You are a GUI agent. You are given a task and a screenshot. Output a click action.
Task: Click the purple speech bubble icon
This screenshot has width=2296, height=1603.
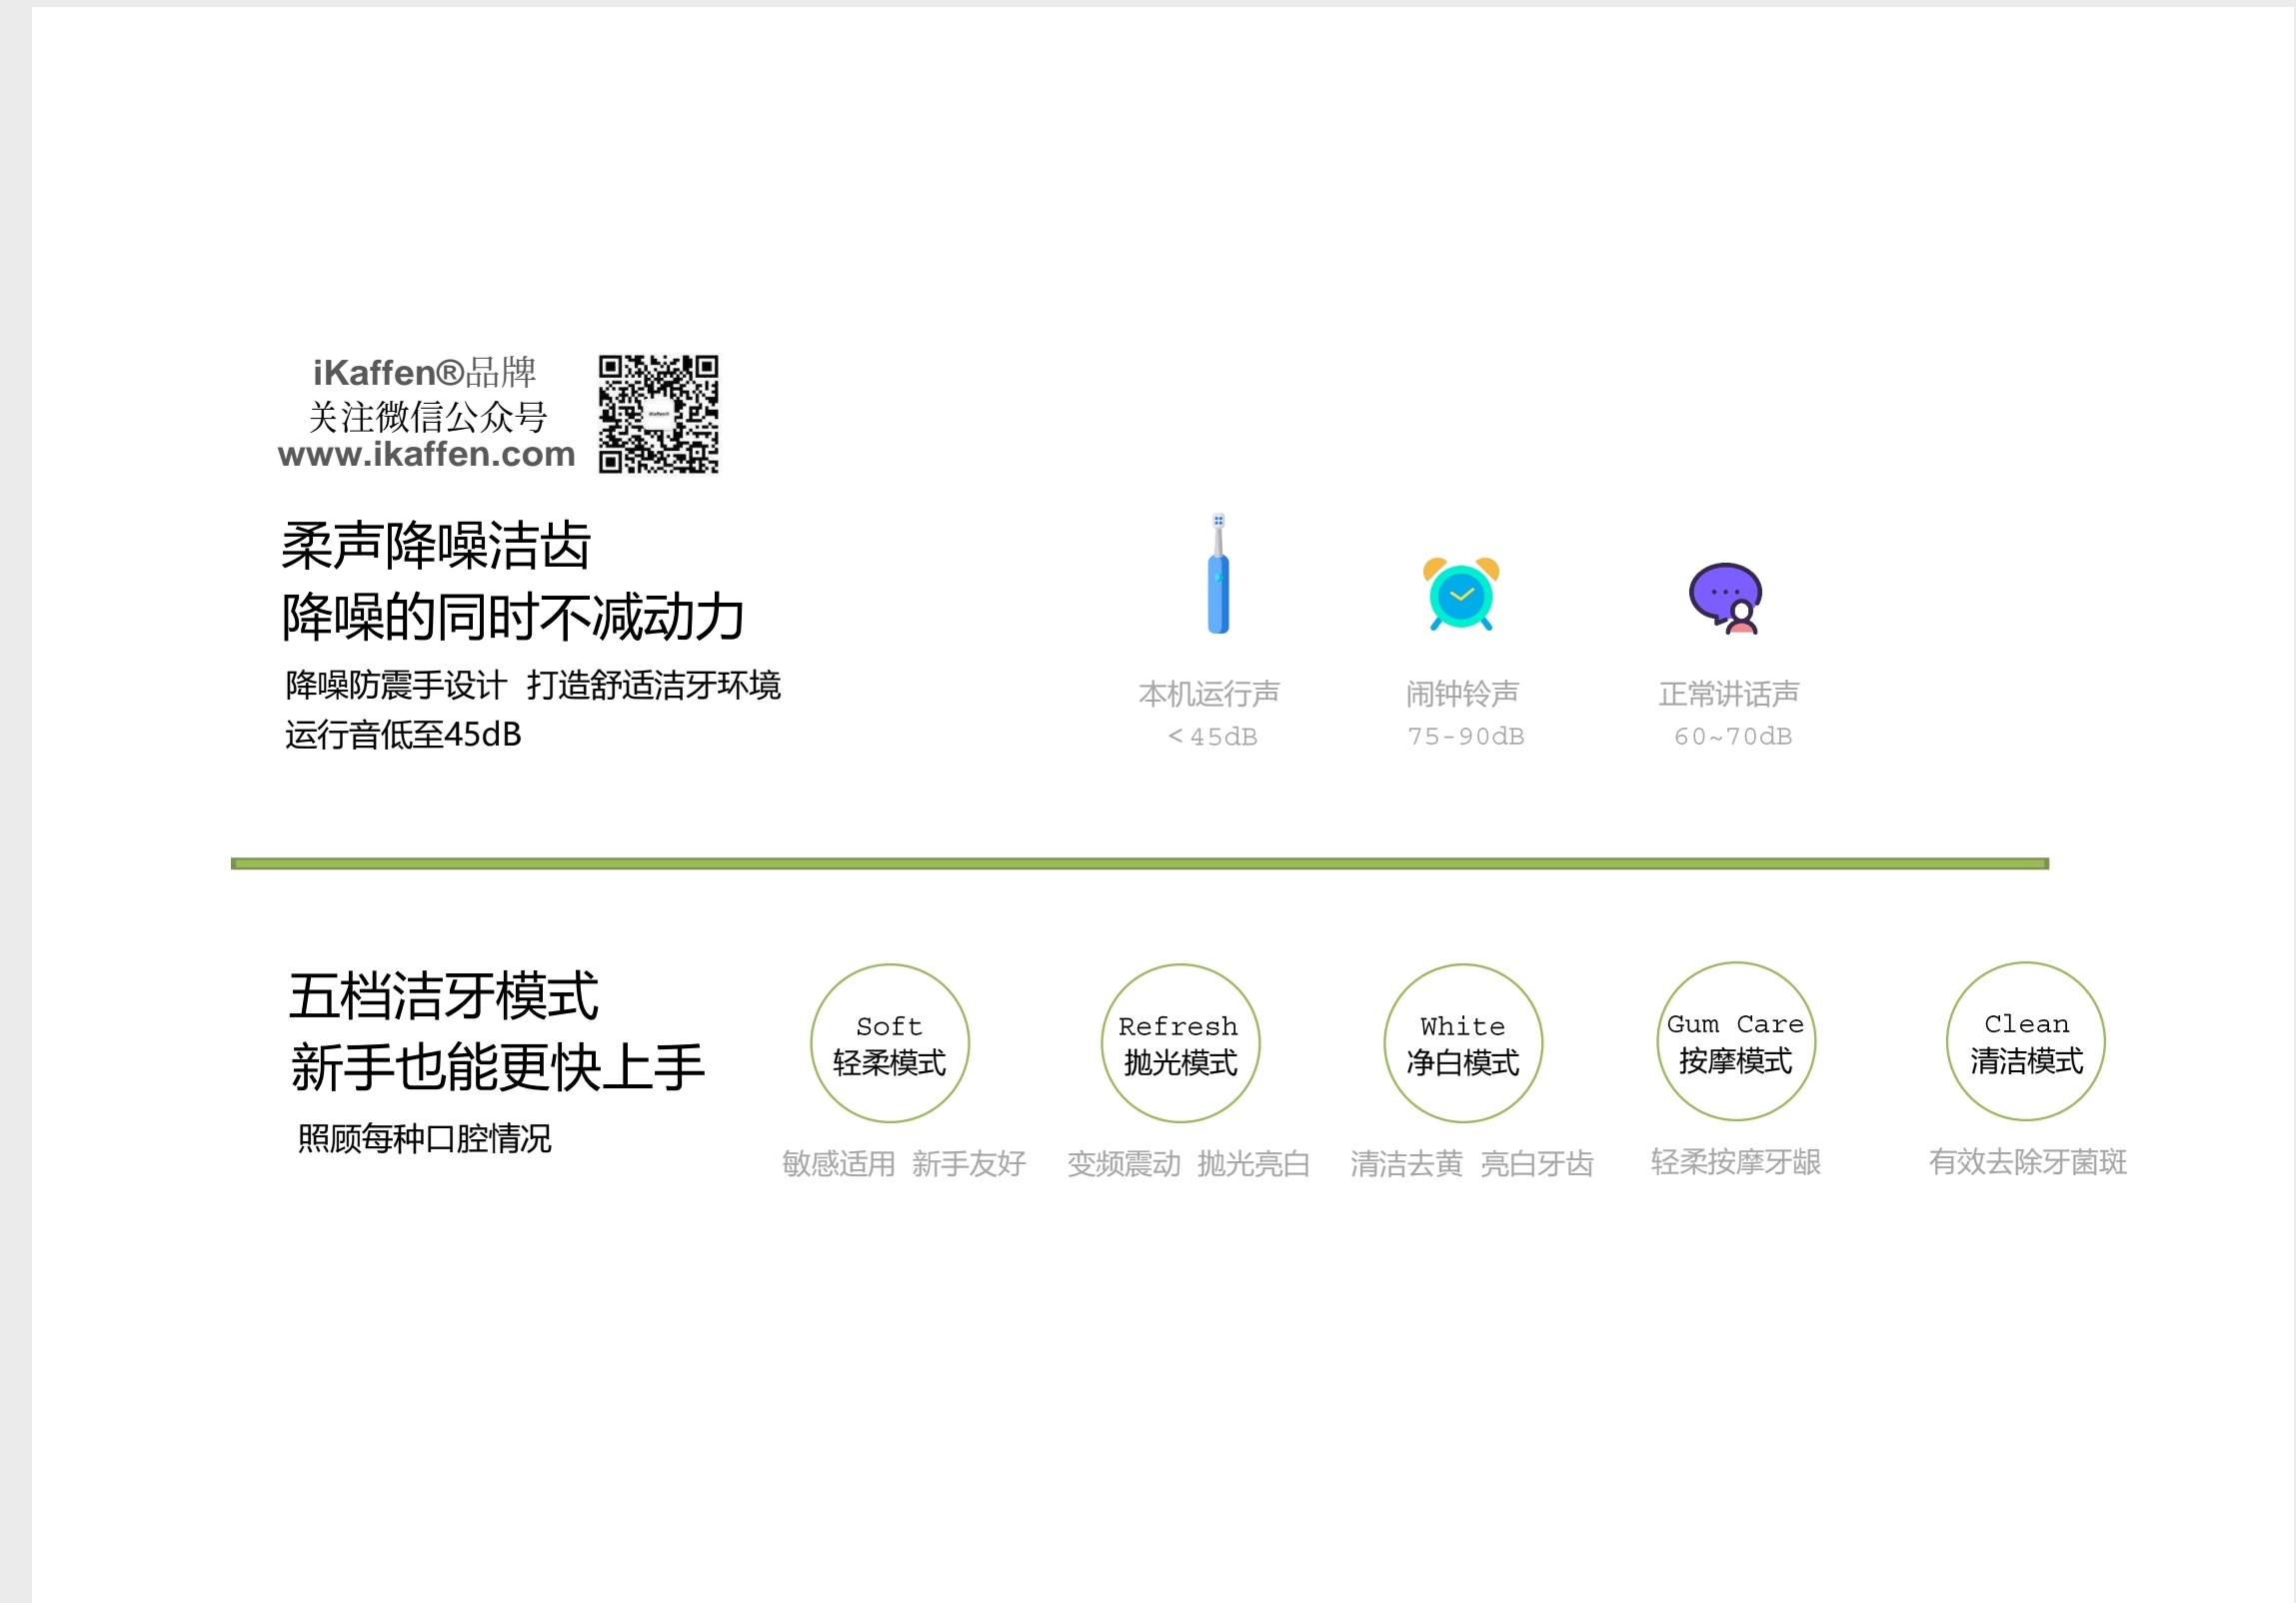(x=1726, y=598)
